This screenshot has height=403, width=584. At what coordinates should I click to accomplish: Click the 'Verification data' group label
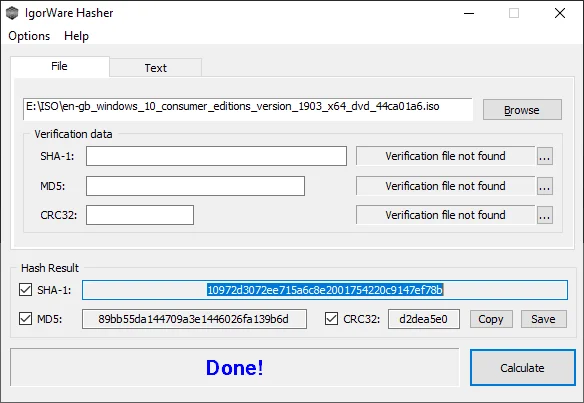[73, 134]
